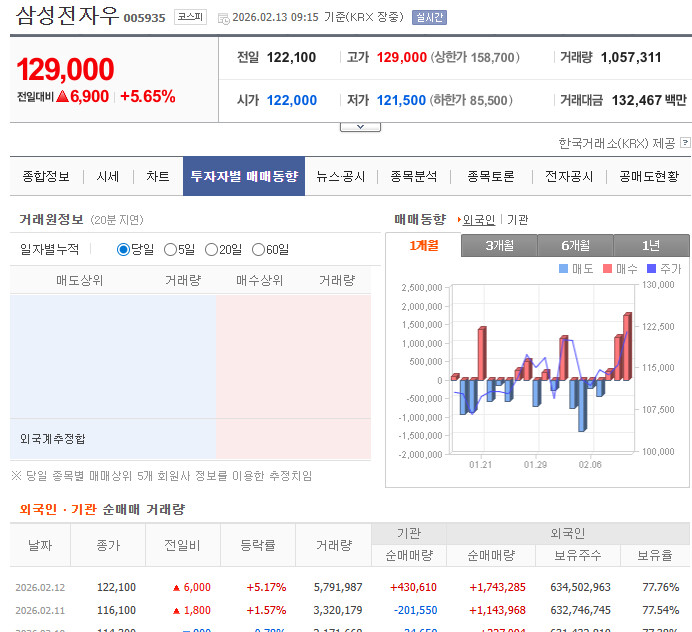Viewport: 692px width, 632px height.
Task: Click the 종가 column header
Action: (108, 545)
